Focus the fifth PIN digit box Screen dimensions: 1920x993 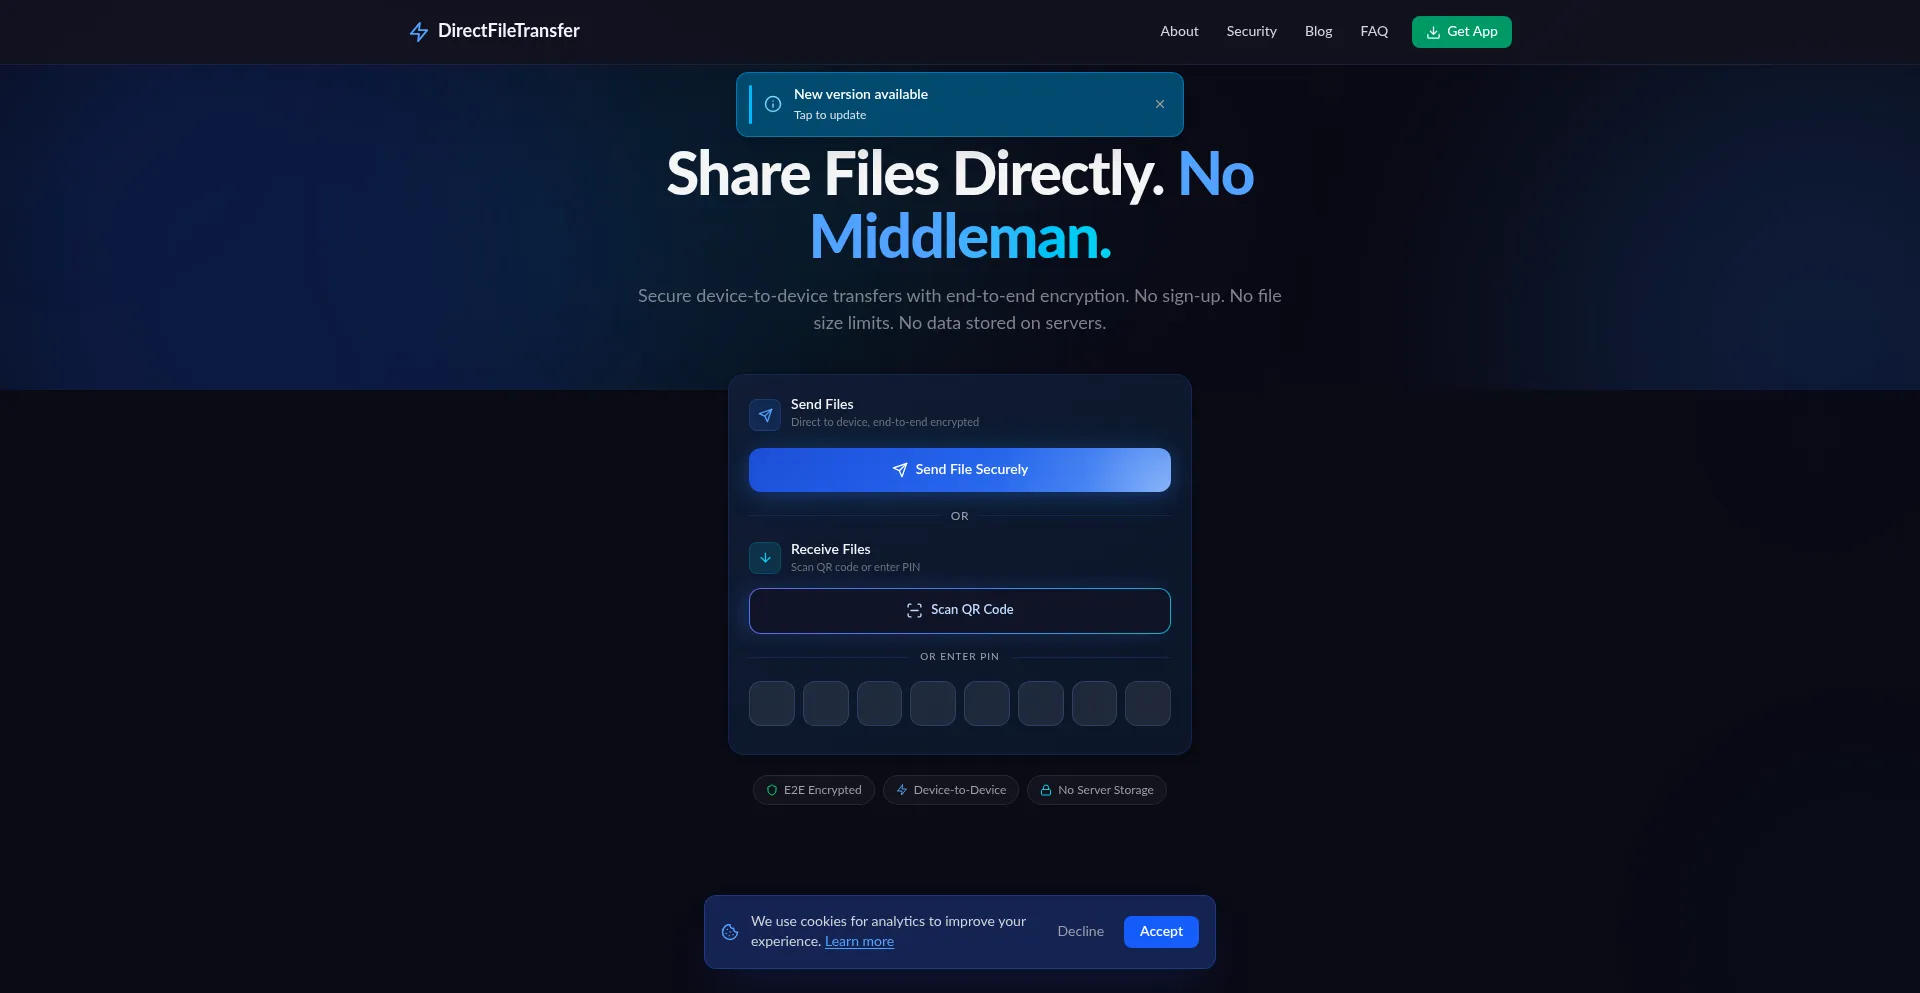tap(986, 704)
